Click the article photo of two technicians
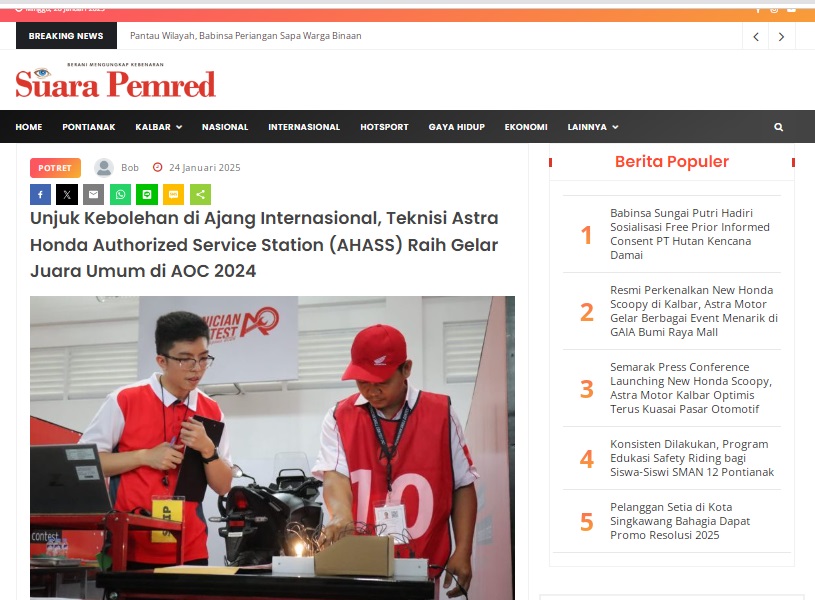This screenshot has height=600, width=815. tap(272, 448)
